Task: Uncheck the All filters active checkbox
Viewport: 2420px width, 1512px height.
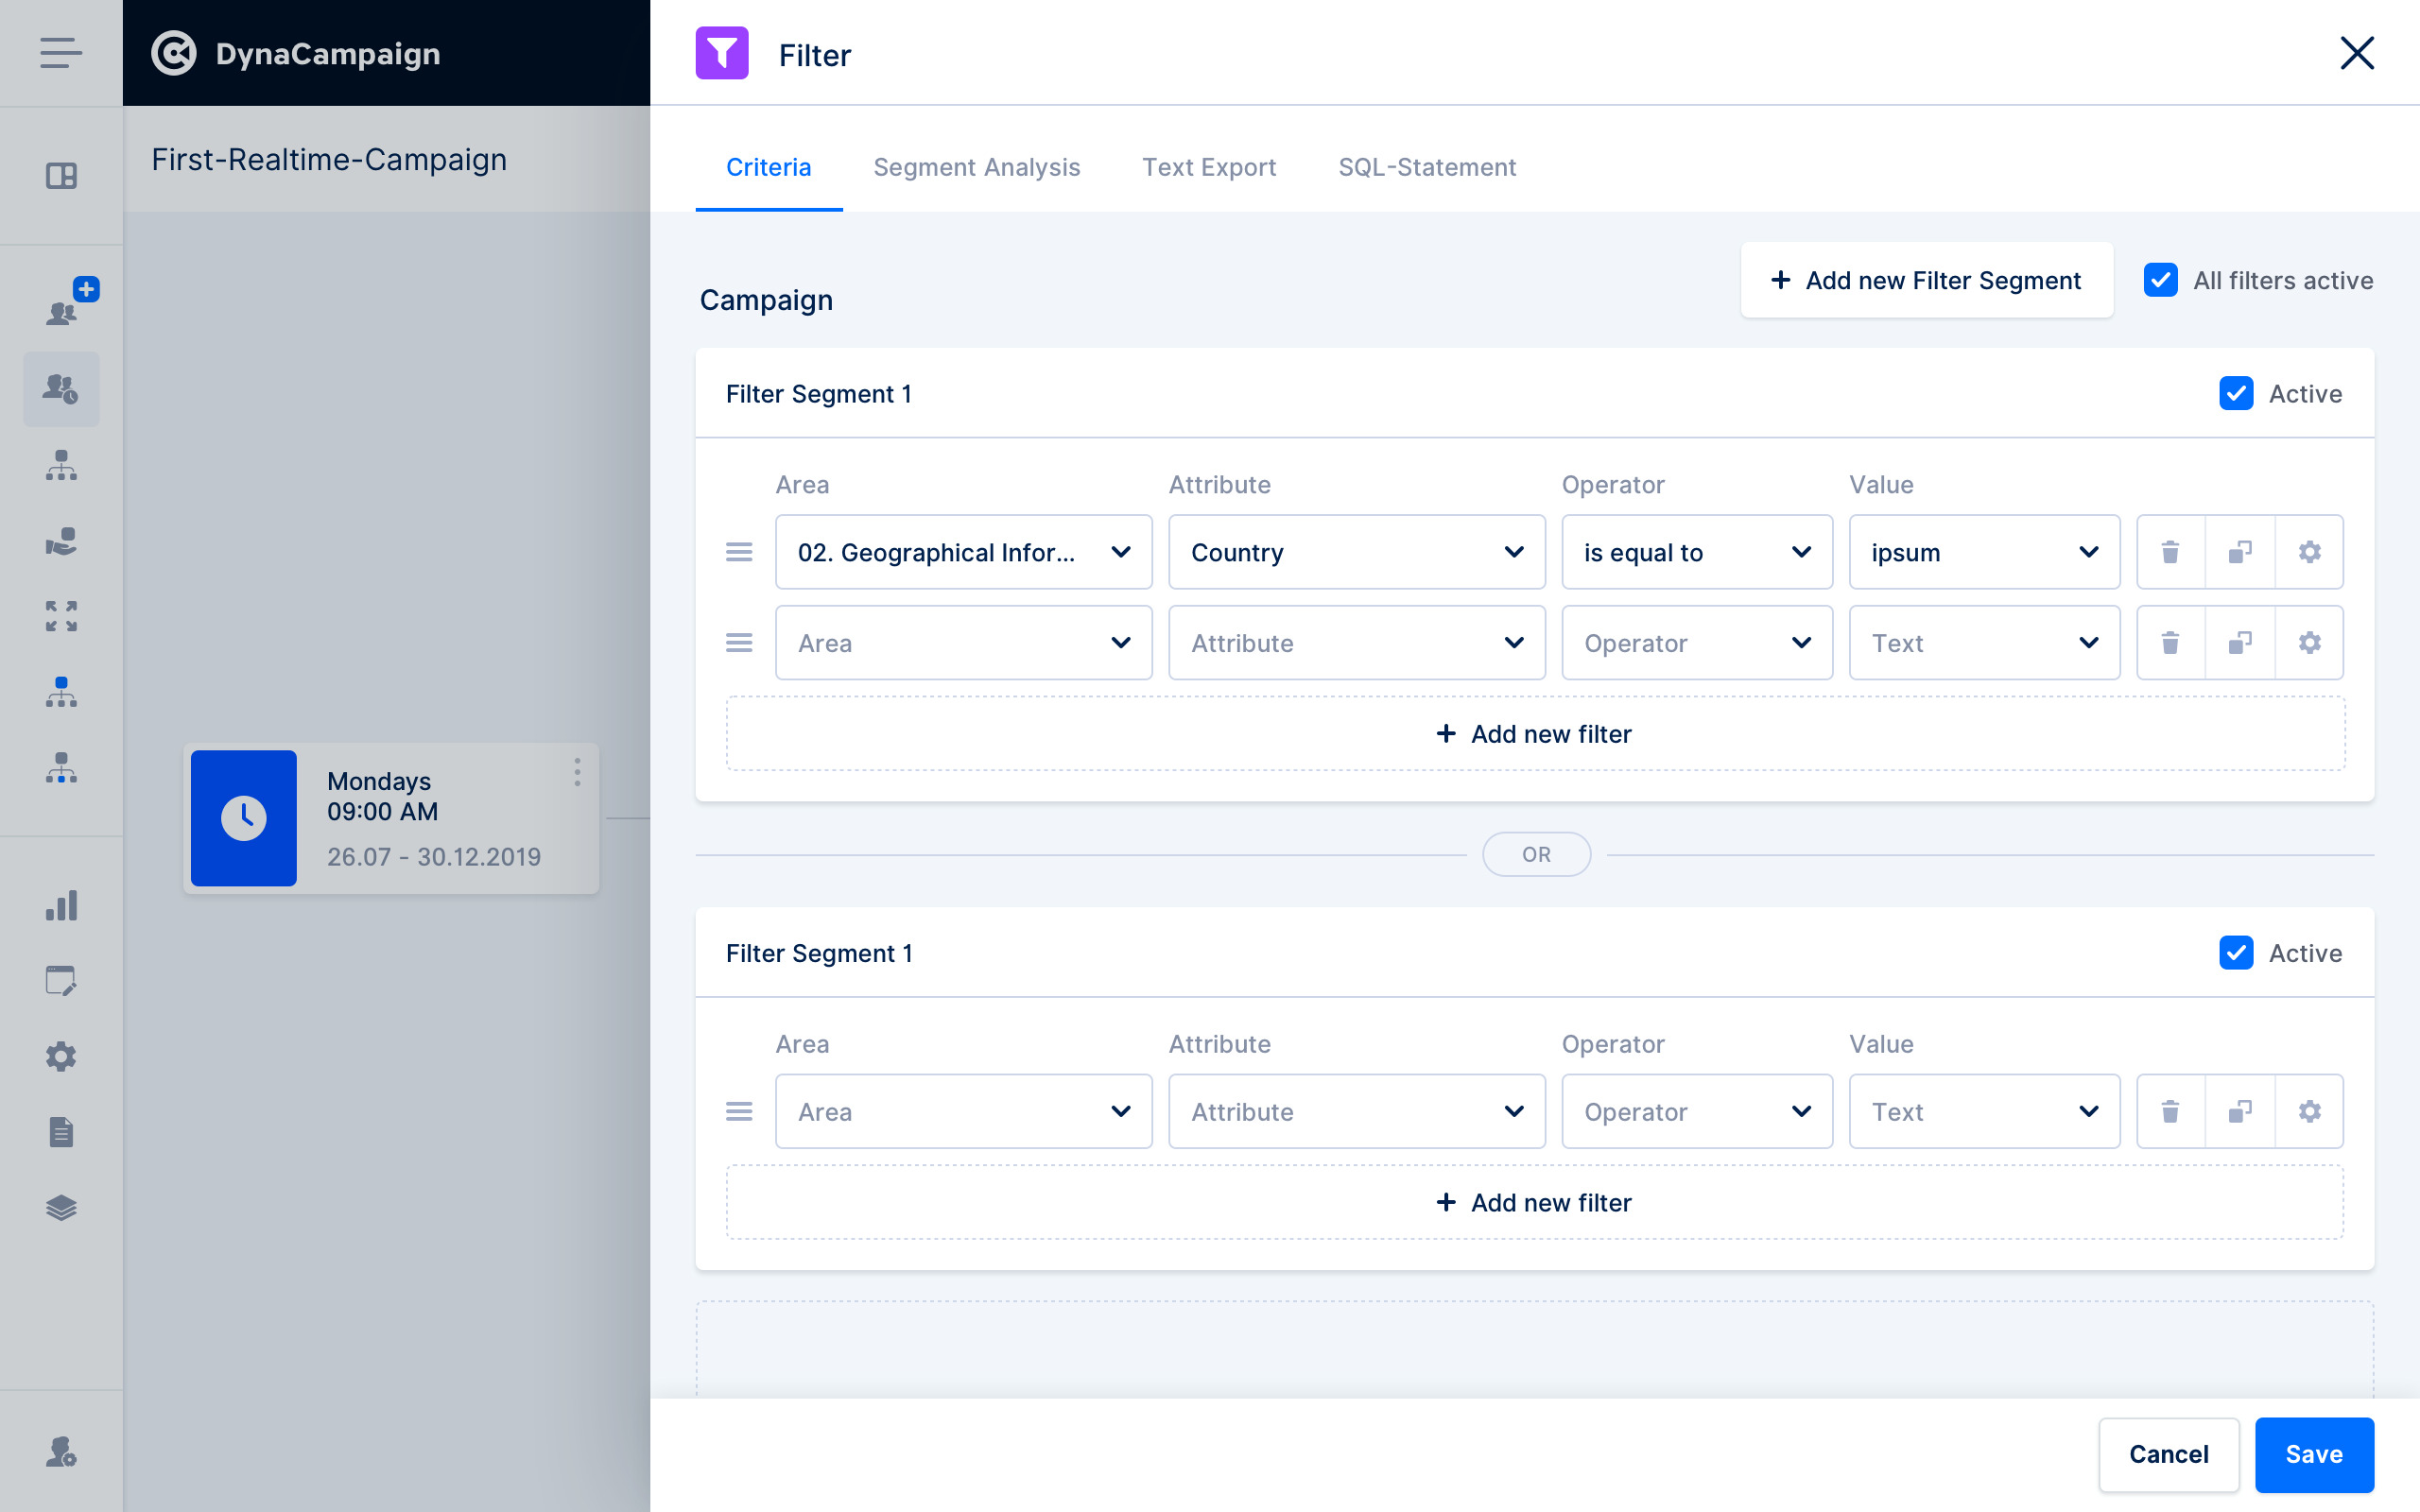Action: pos(2160,280)
